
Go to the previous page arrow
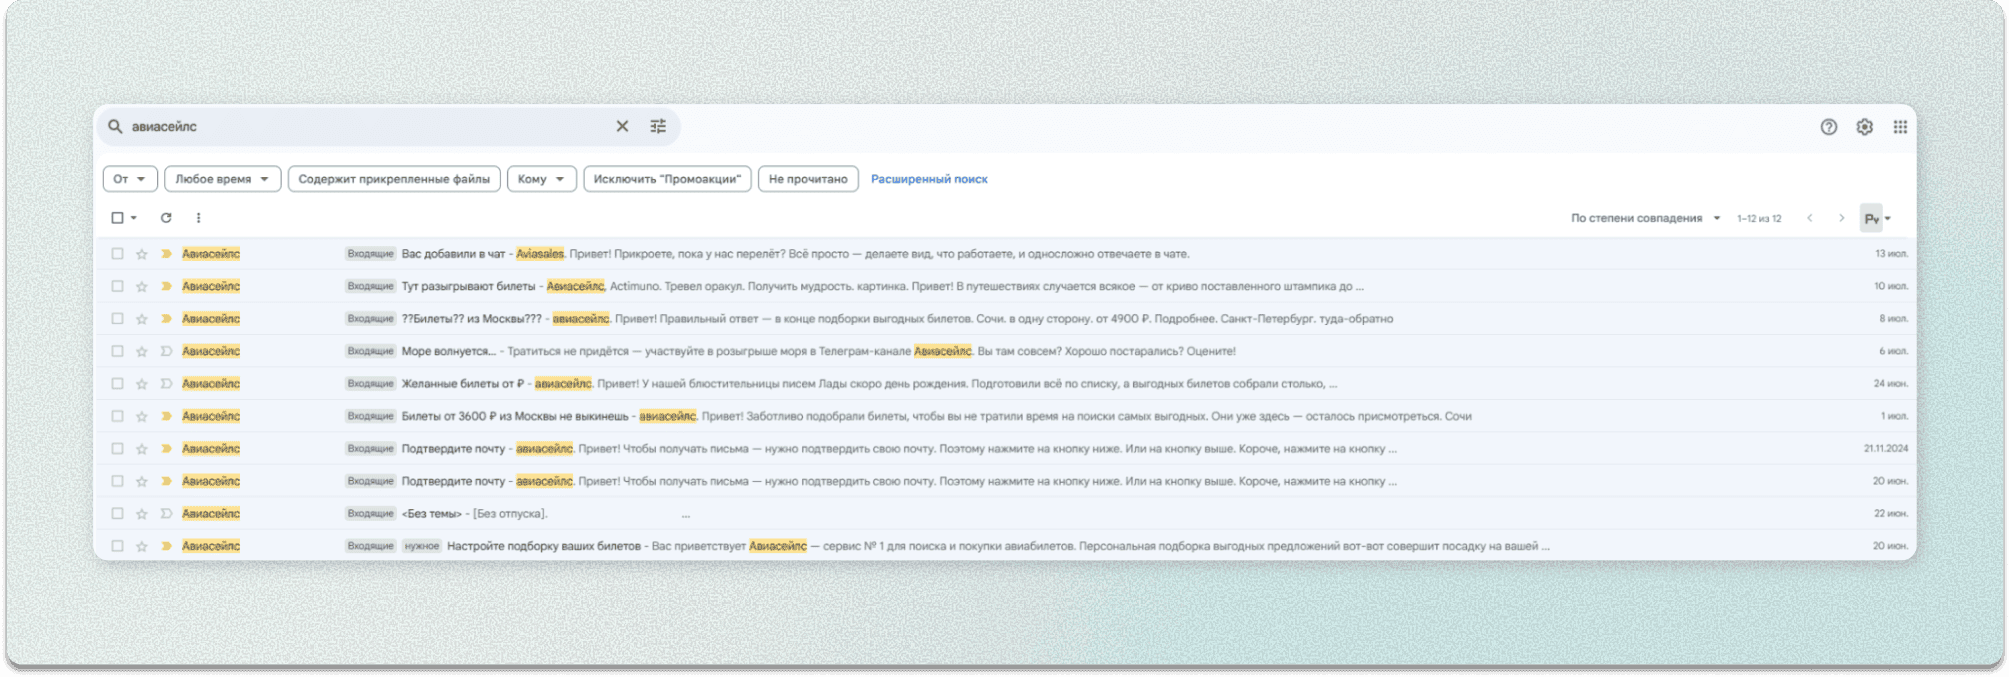1809,218
